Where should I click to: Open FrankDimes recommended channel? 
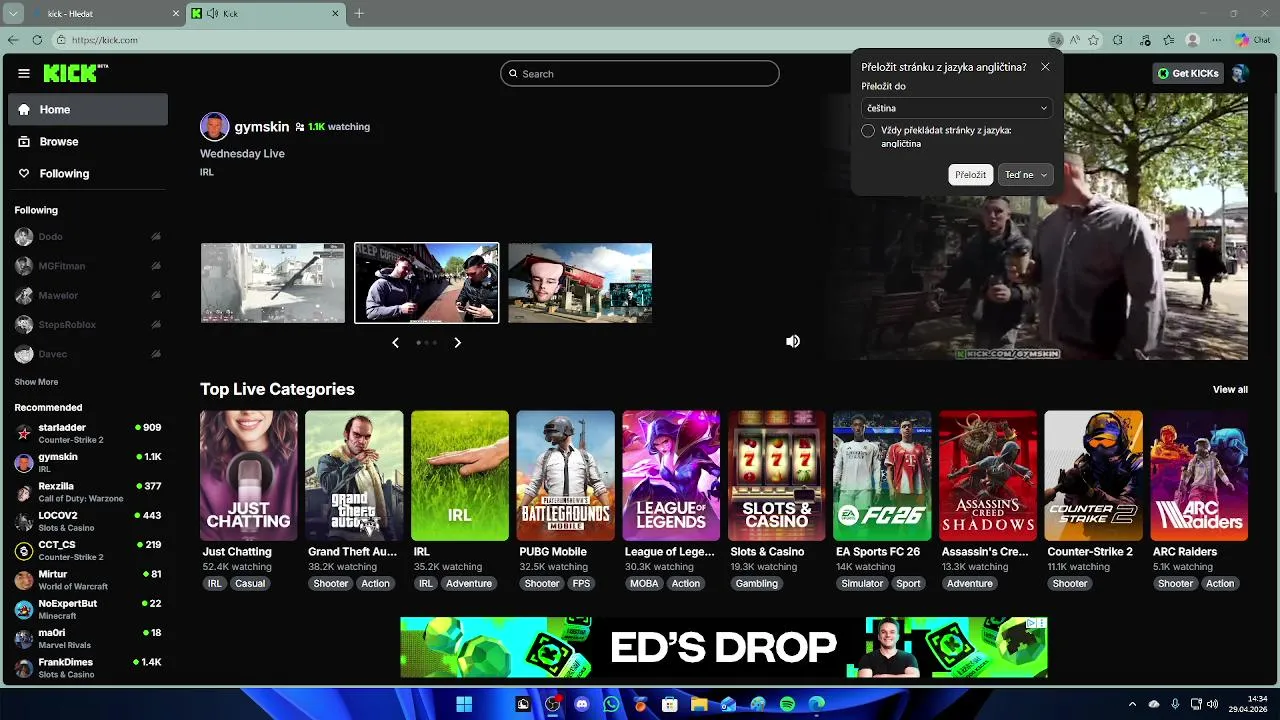(x=88, y=668)
